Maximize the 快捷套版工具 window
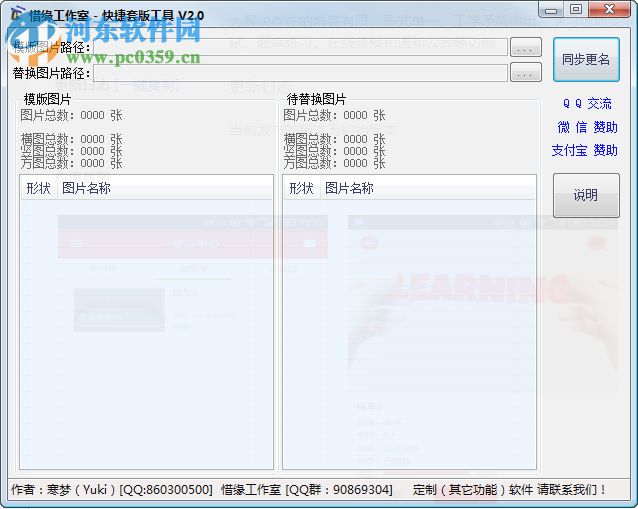The width and height of the screenshot is (638, 509). pos(576,9)
